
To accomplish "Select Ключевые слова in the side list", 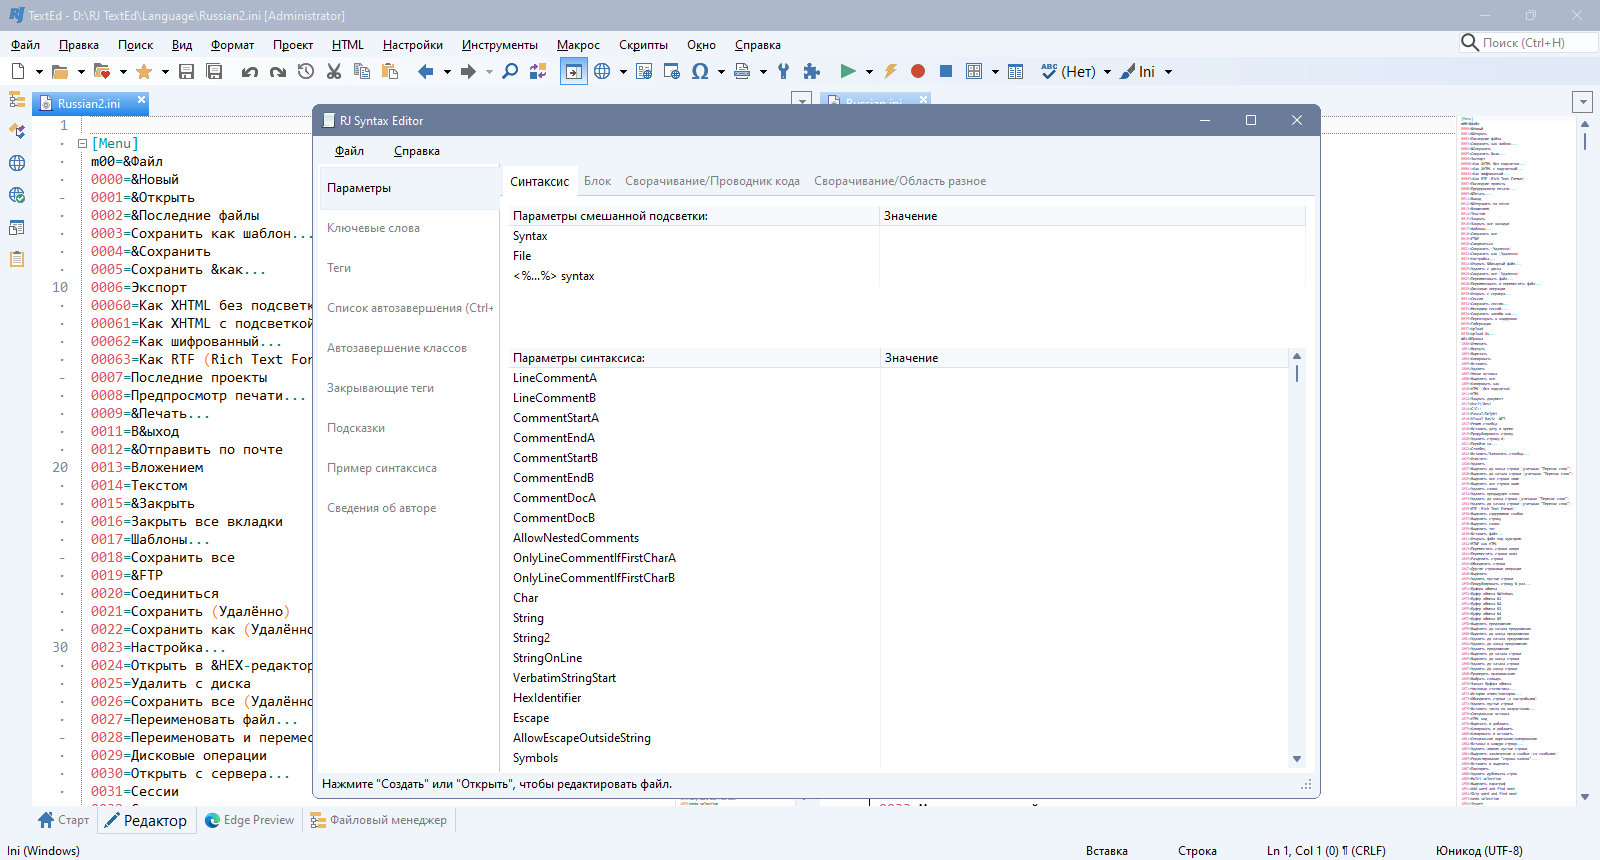I will point(409,228).
